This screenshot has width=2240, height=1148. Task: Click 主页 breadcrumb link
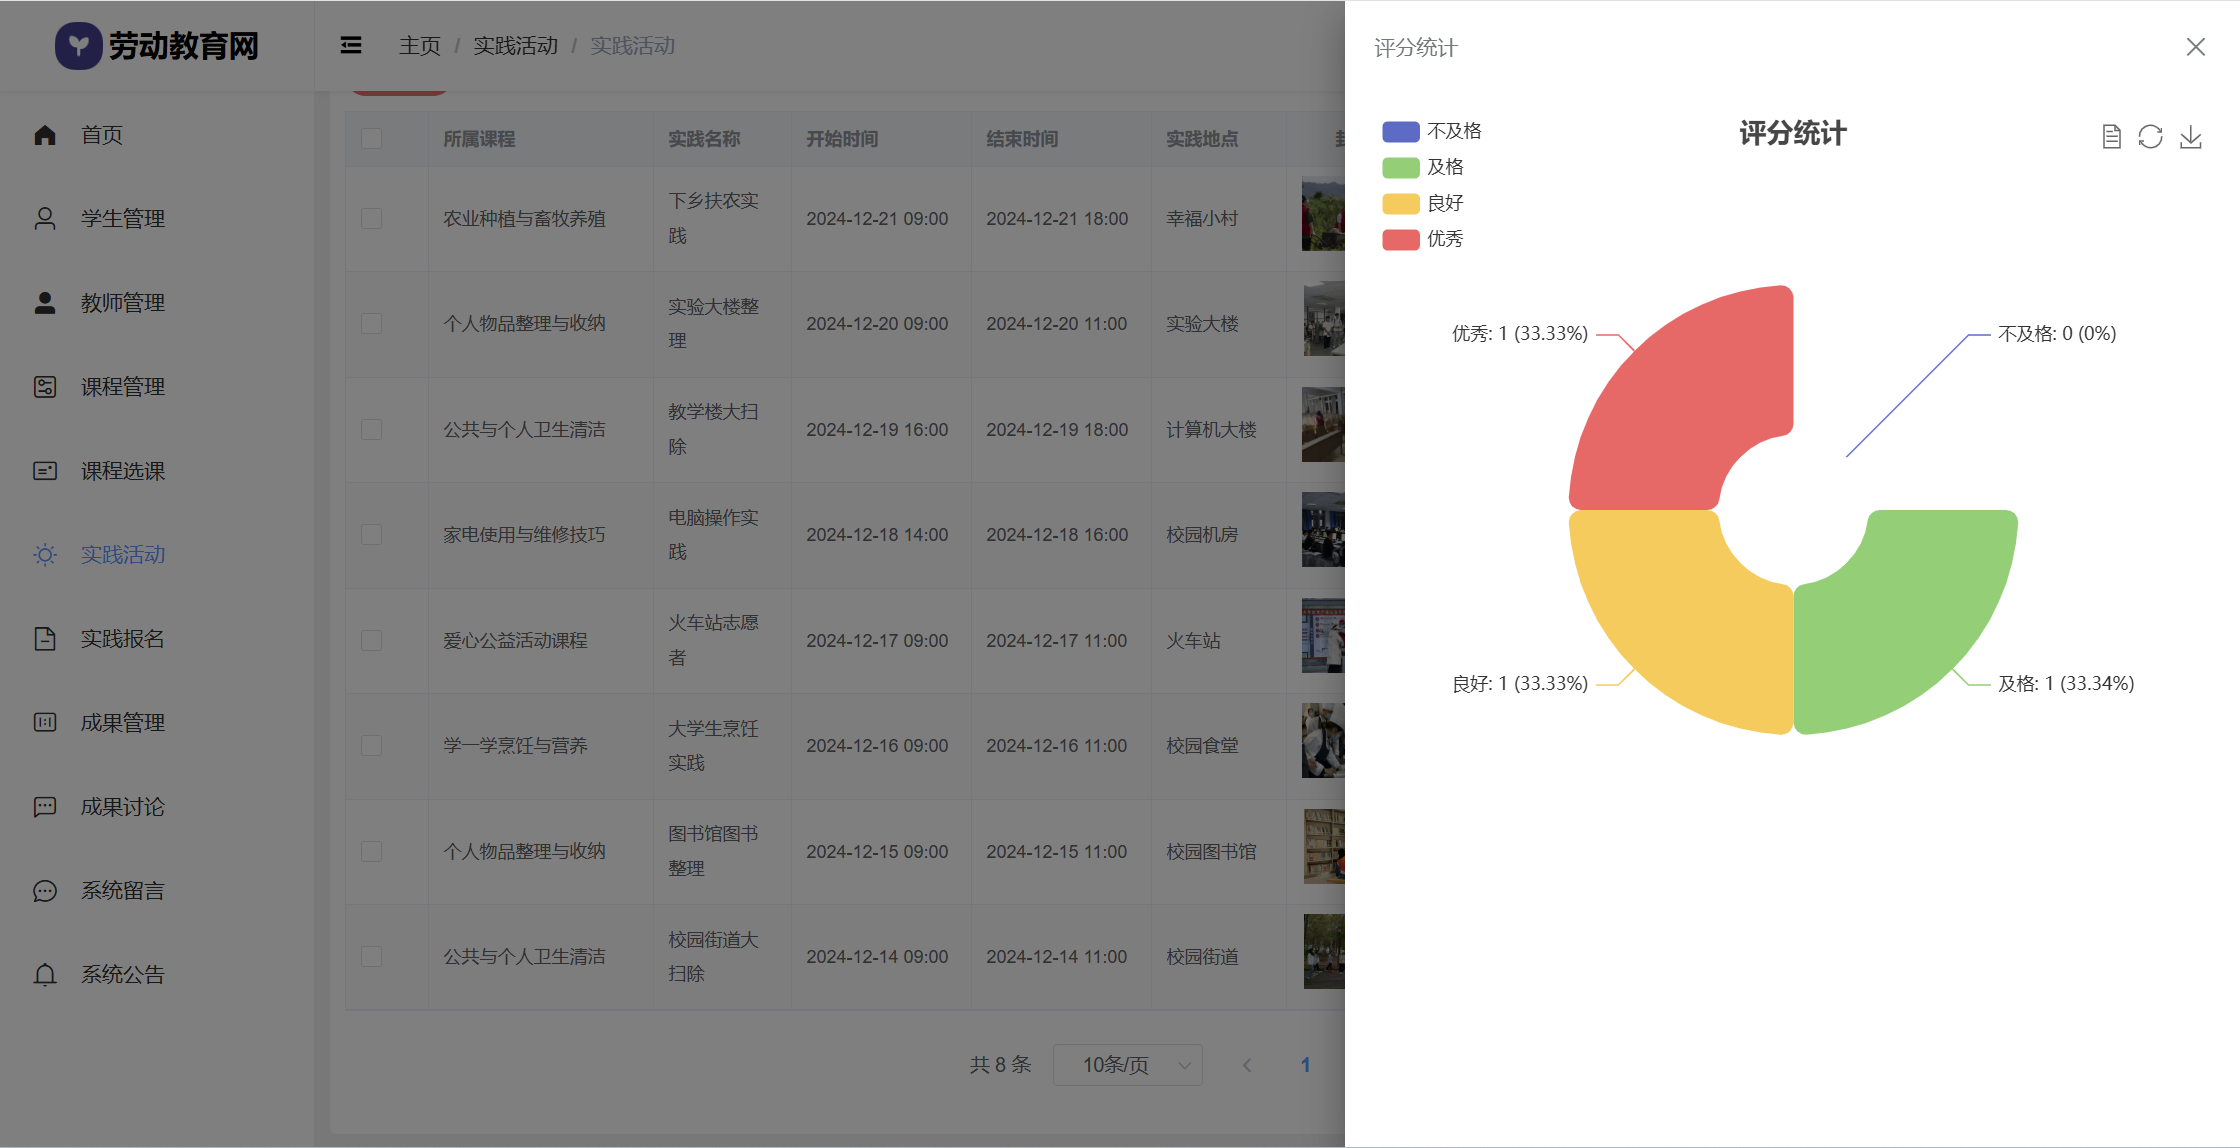tap(419, 46)
